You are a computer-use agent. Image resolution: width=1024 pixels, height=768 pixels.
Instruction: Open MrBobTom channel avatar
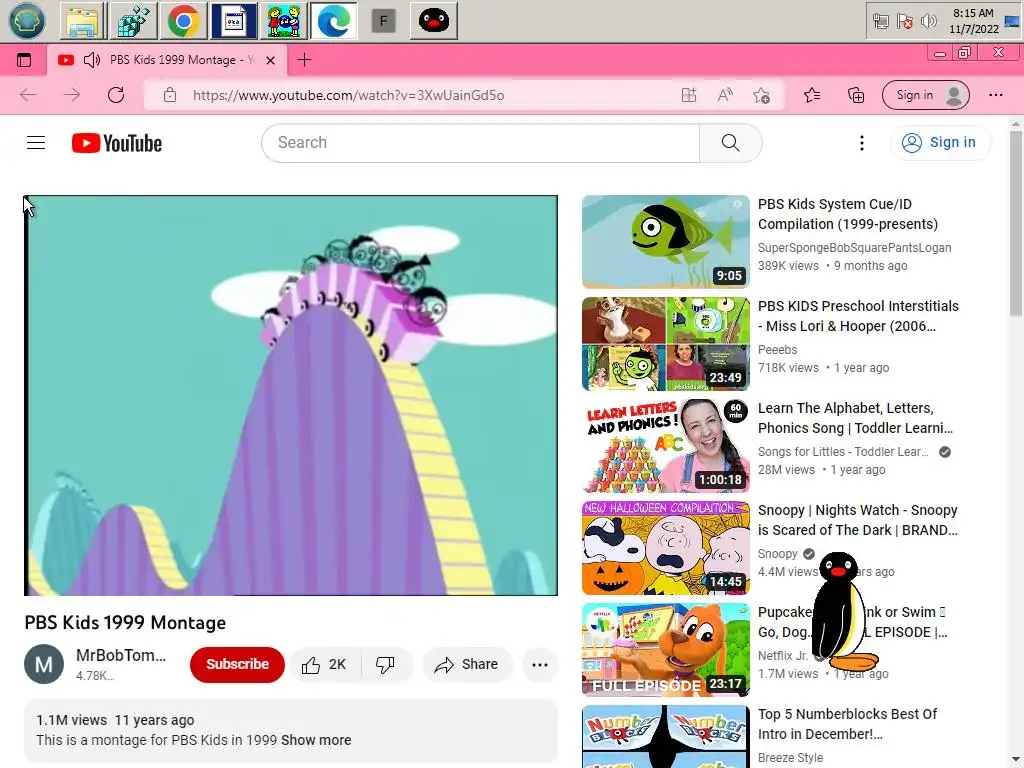(x=44, y=664)
